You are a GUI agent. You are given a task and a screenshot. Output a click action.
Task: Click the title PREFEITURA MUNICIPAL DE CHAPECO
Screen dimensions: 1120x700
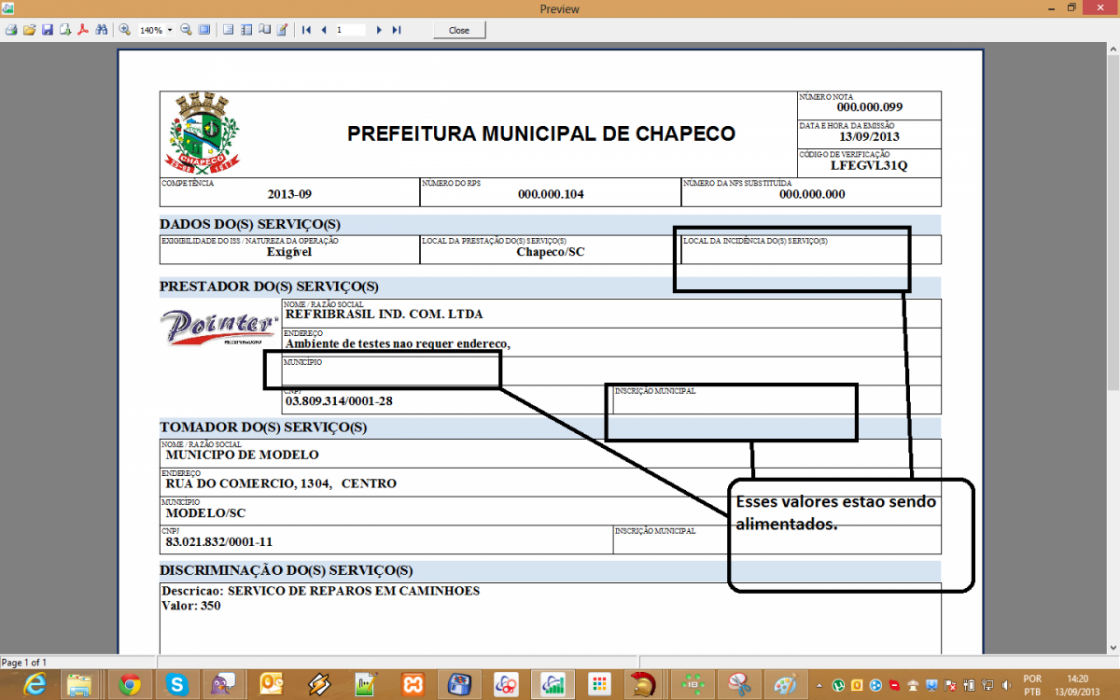click(x=541, y=134)
